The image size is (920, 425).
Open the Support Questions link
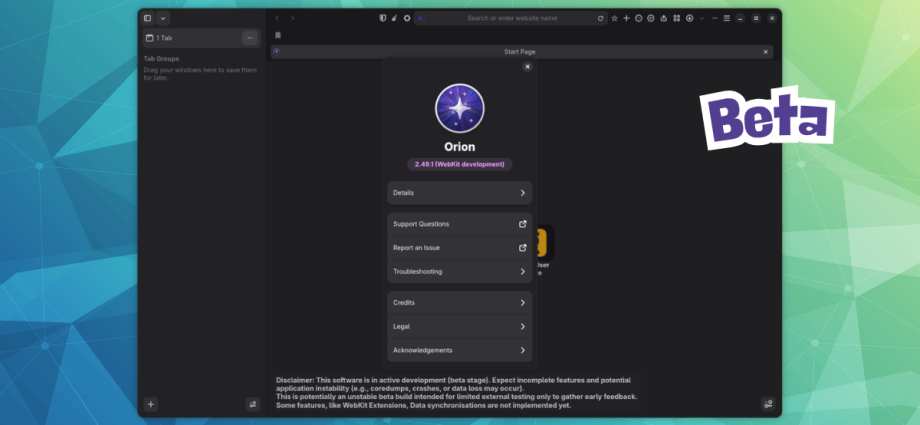click(459, 224)
